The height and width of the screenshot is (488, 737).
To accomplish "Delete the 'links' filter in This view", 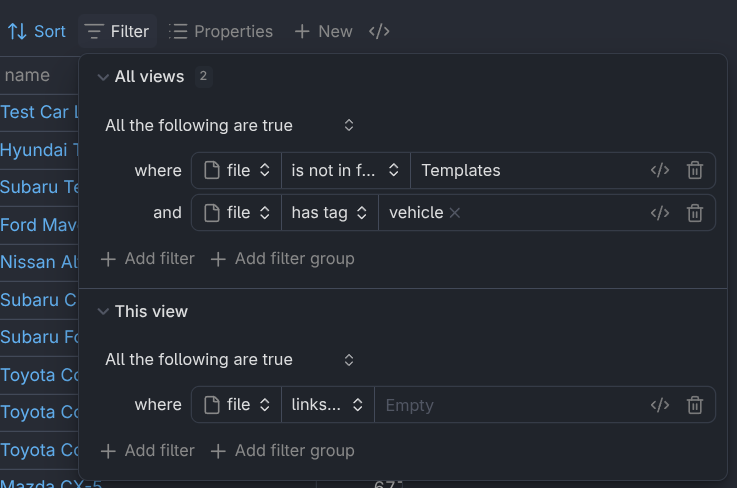I will [695, 405].
